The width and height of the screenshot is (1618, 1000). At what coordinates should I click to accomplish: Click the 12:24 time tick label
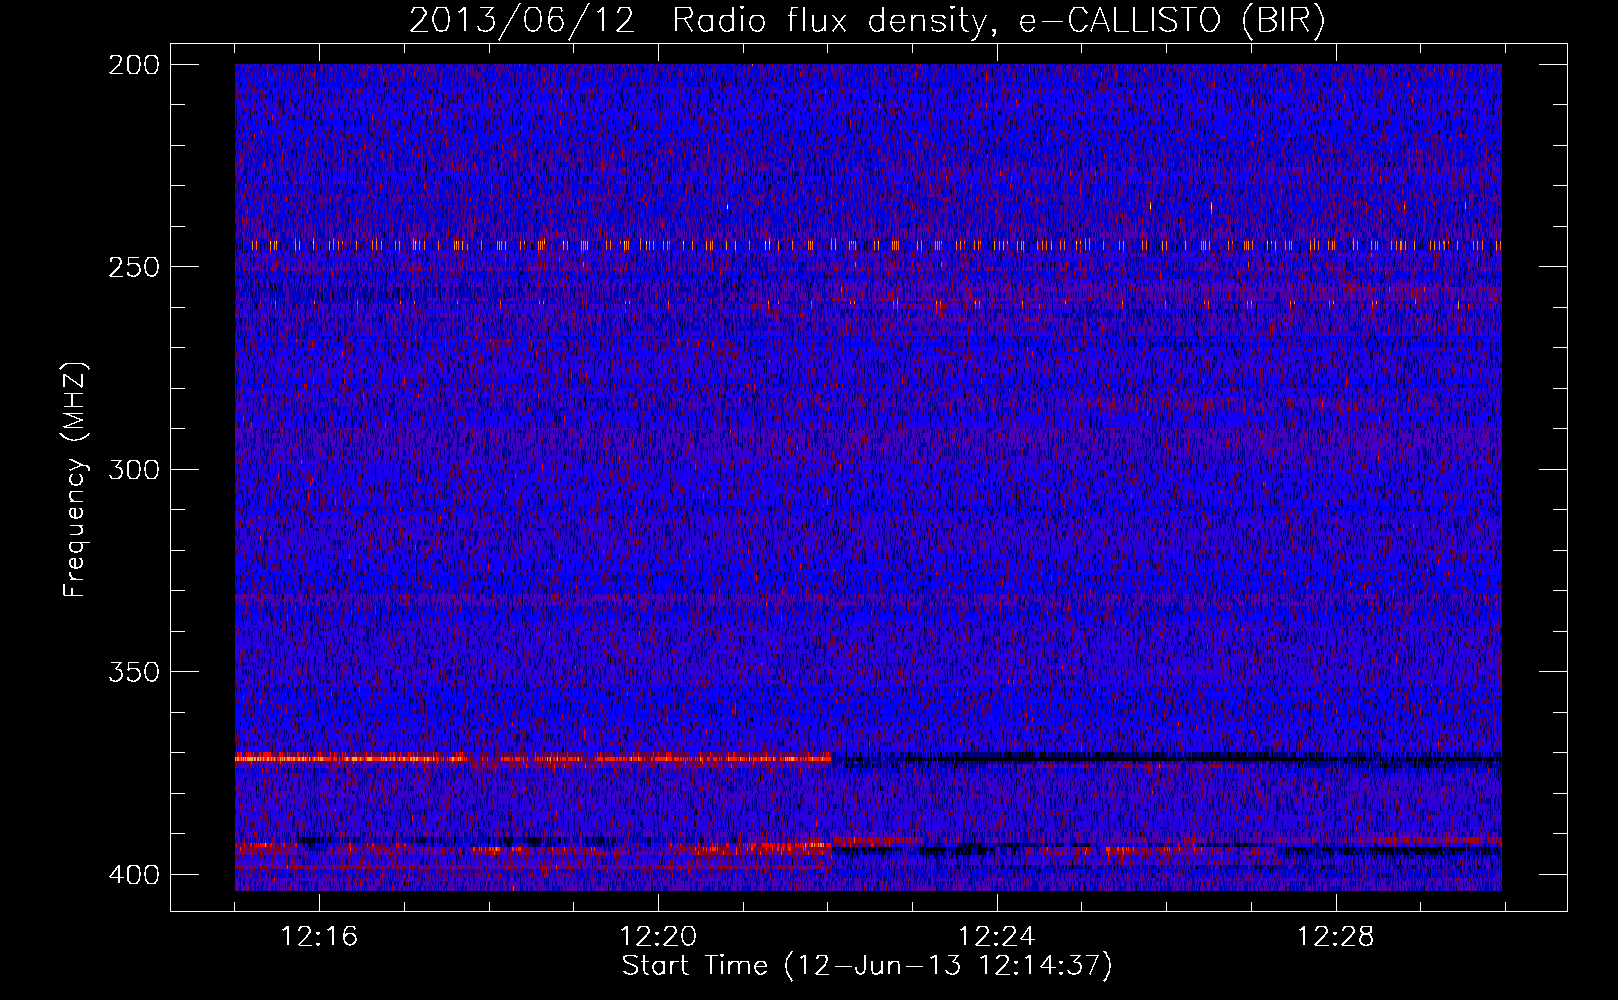click(x=997, y=937)
